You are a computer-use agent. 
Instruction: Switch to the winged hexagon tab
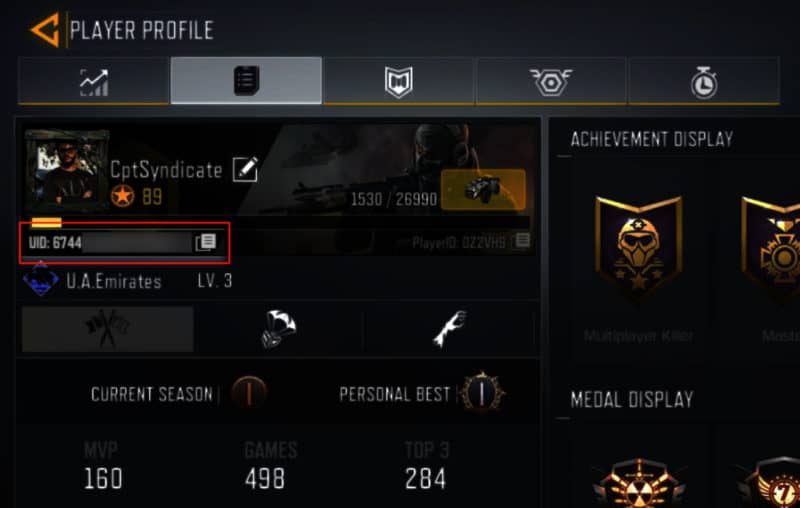(x=551, y=81)
